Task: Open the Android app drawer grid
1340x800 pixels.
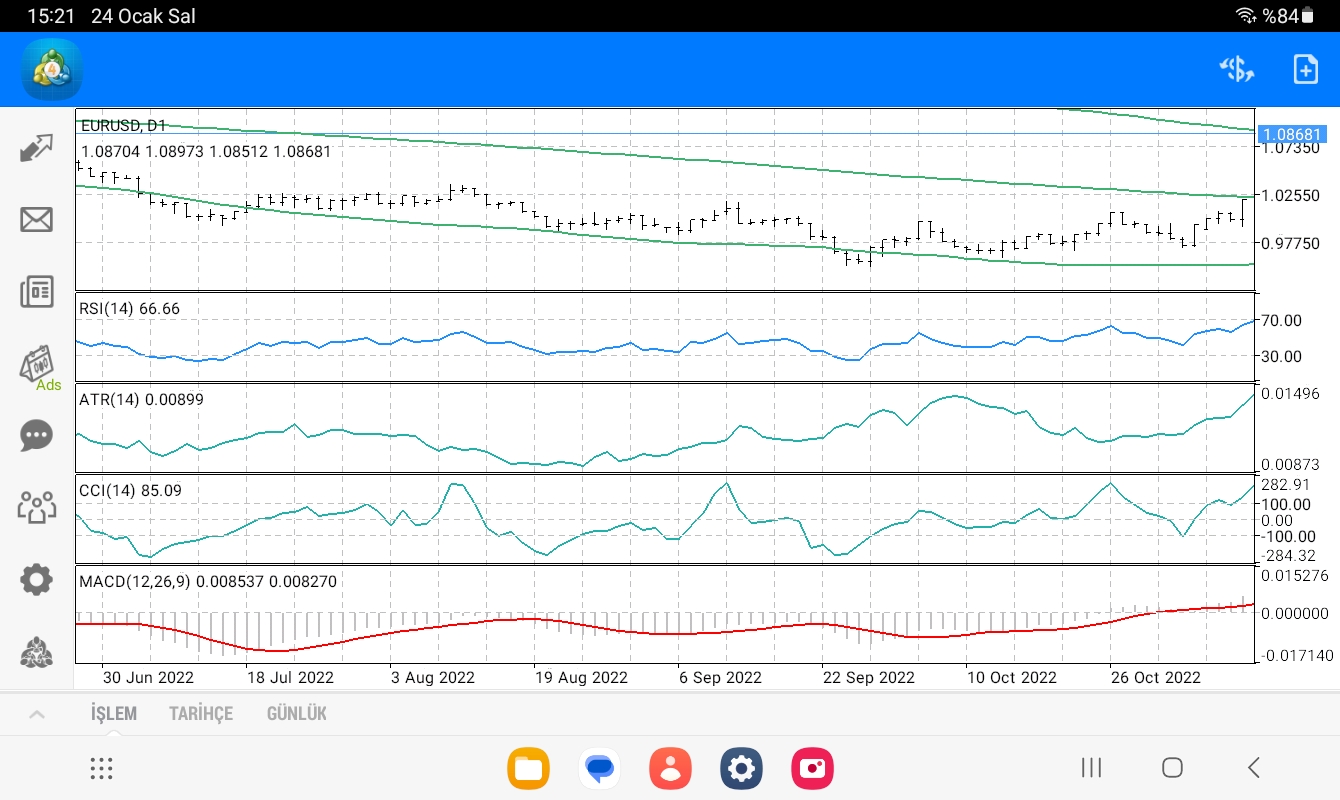Action: (x=101, y=768)
